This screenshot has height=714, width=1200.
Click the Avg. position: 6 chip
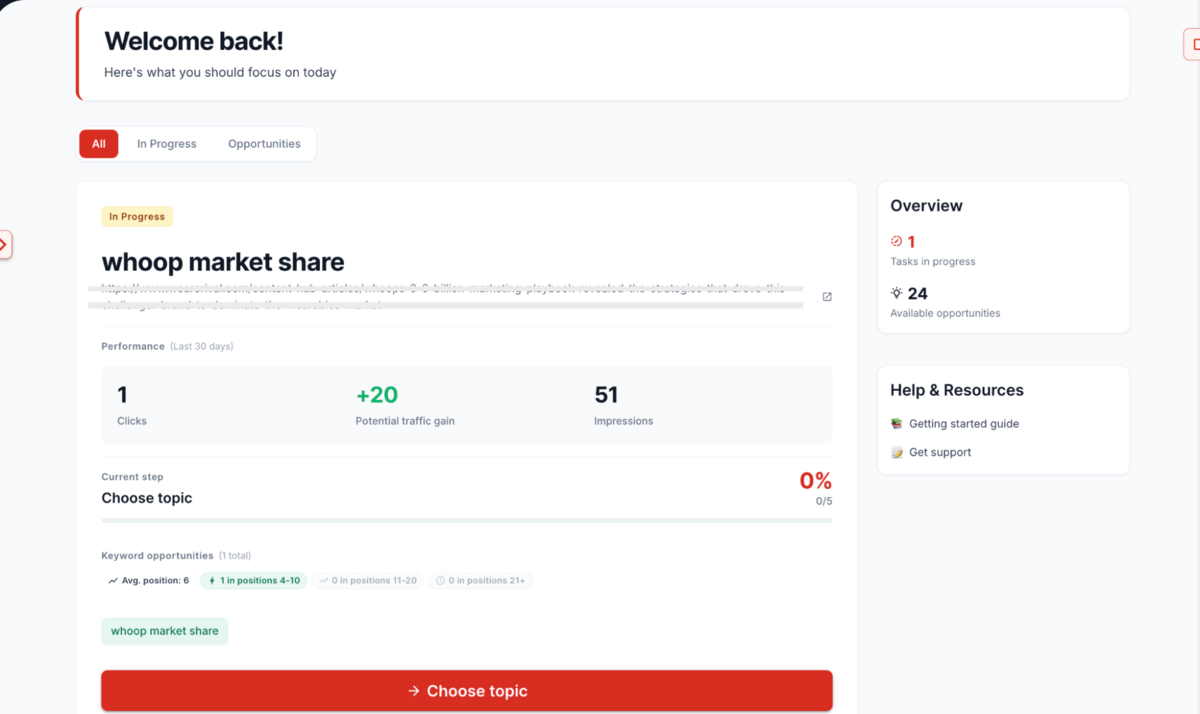coord(148,580)
